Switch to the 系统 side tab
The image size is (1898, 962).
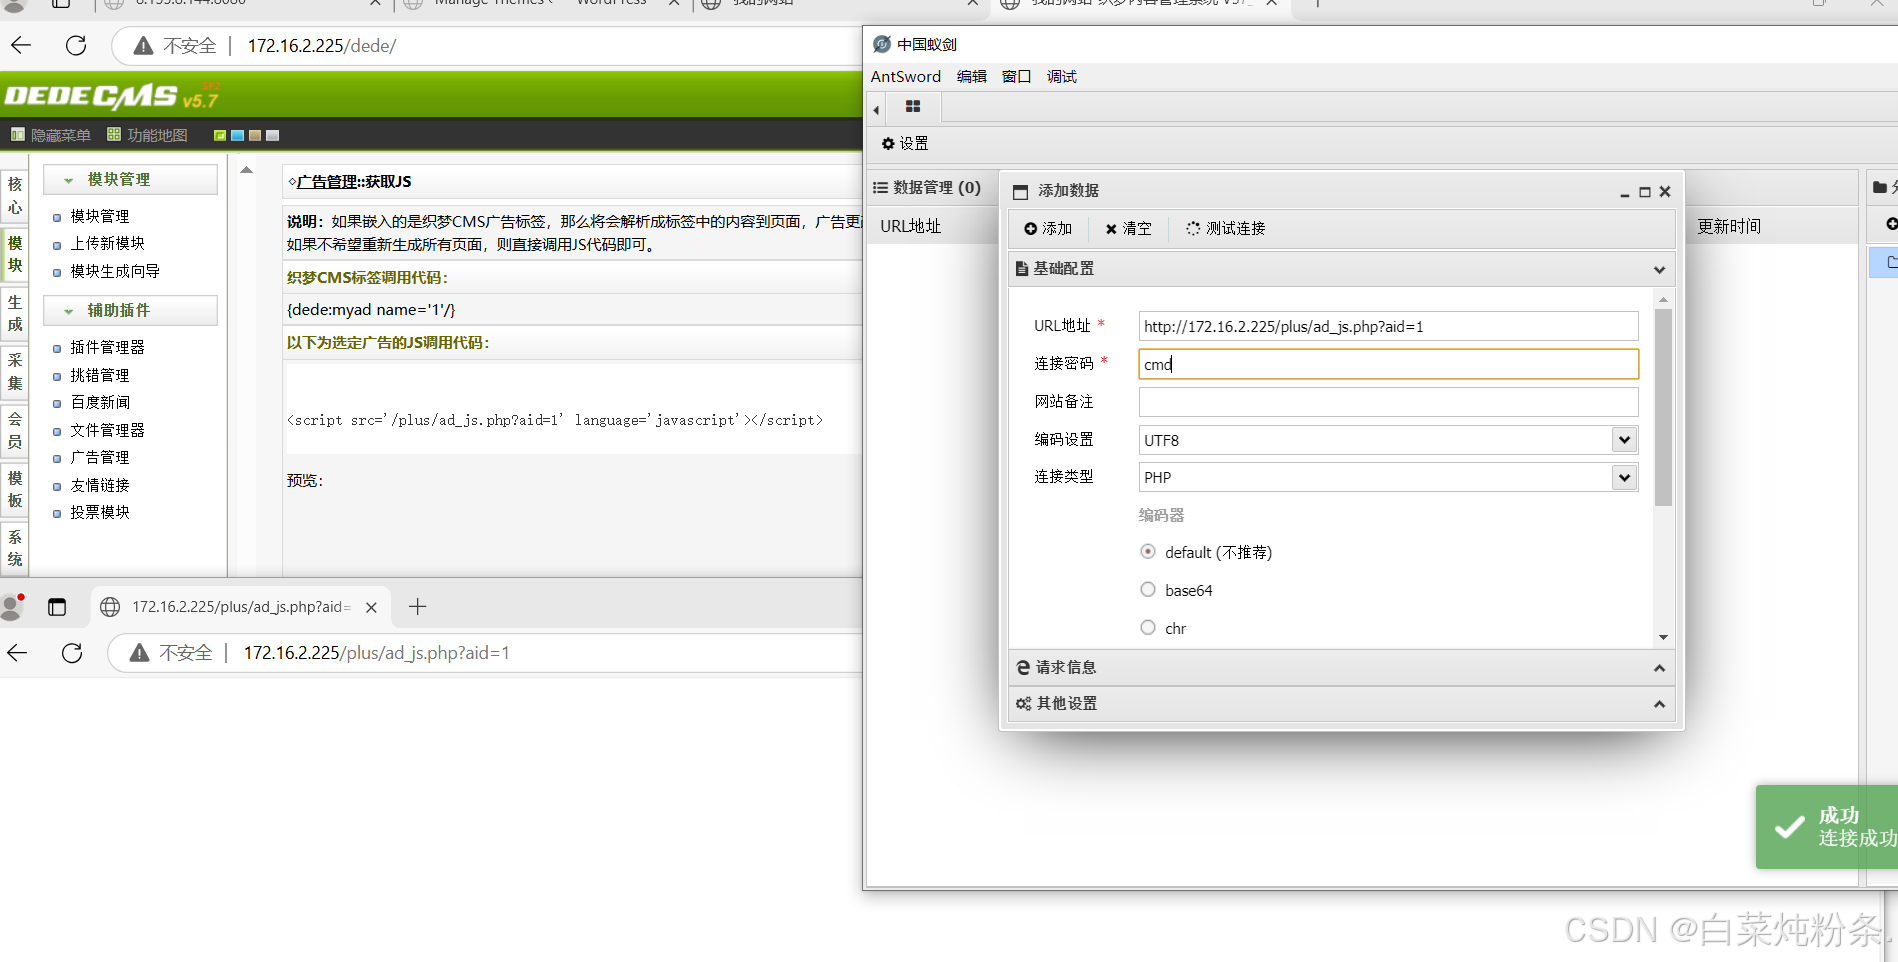[x=15, y=548]
